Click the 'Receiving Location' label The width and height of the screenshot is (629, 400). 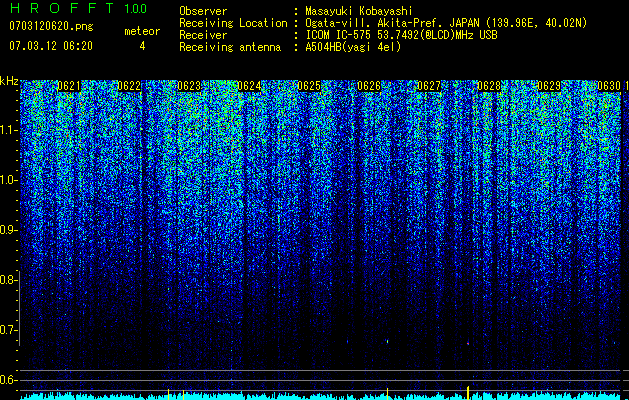click(233, 23)
